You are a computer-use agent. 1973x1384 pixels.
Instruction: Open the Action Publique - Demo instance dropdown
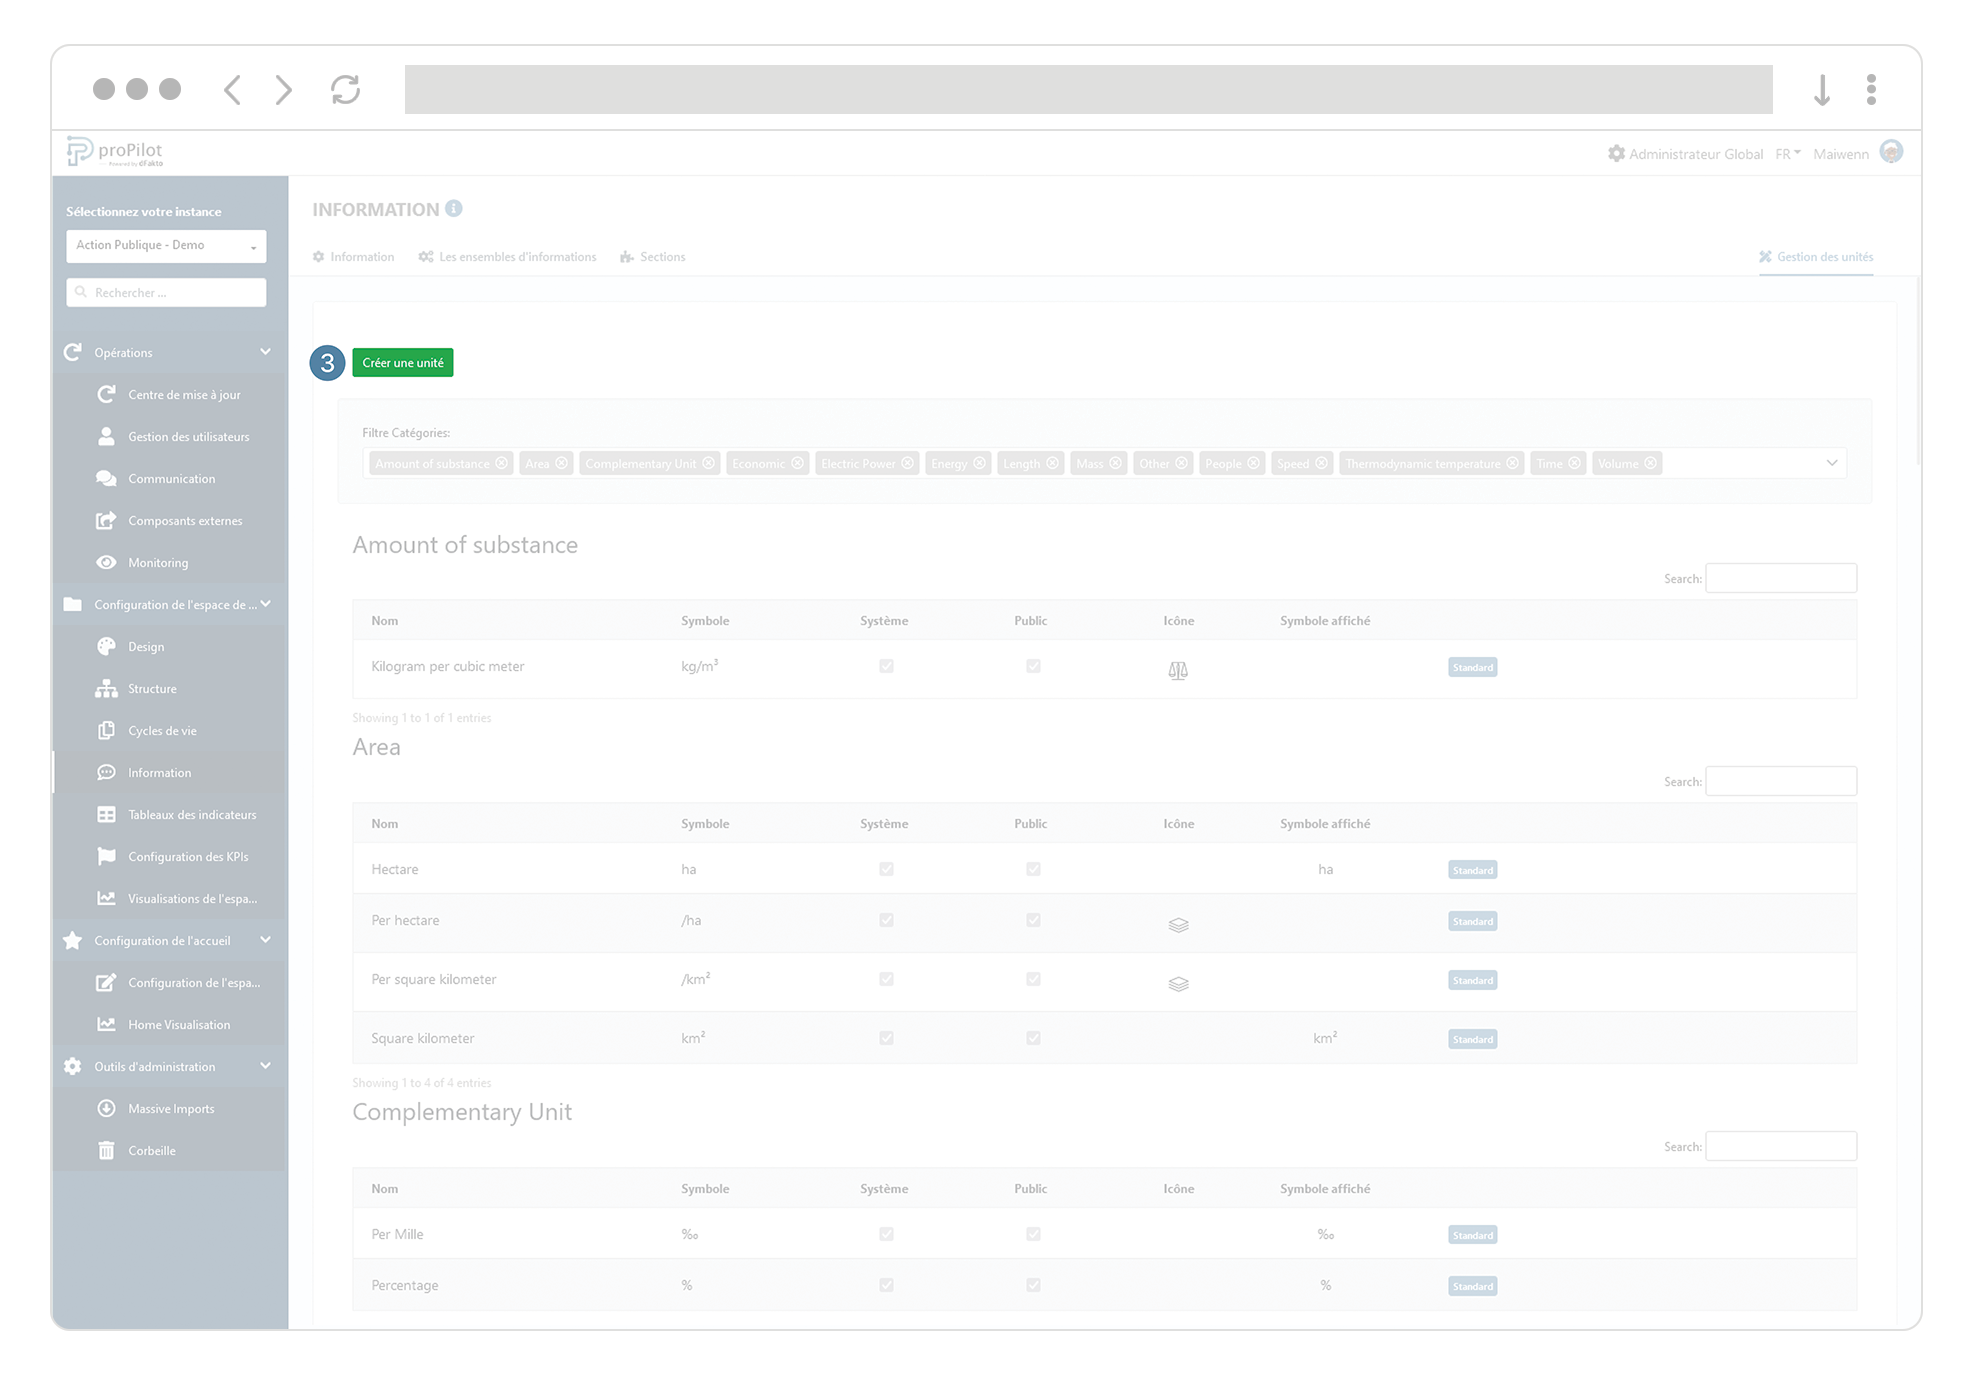click(166, 245)
